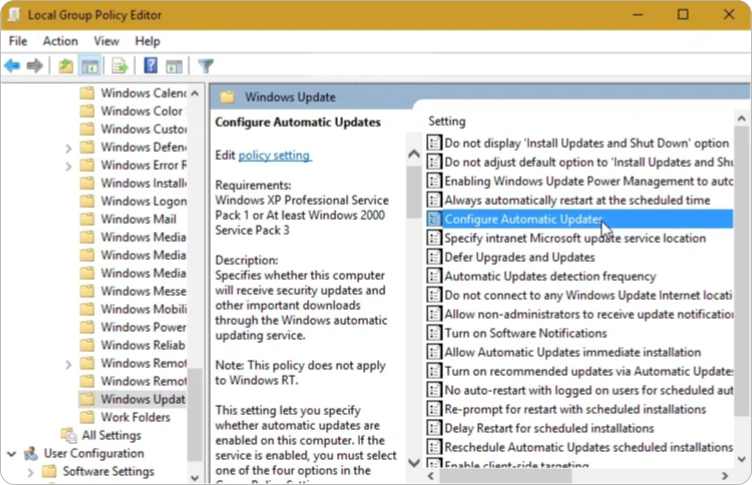Click the User Configuration icon in the tree
Screen dimensions: 752x485
point(31,453)
